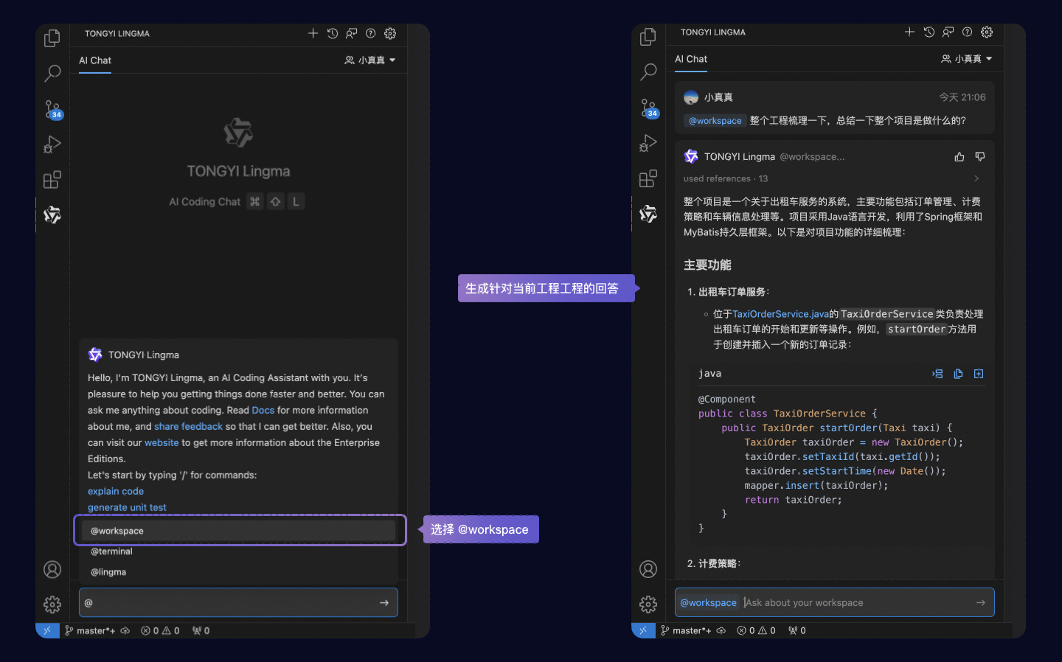Viewport: 1062px width, 662px height.
Task: Like the TONGYI Lingma answer with thumbs up
Action: coord(960,157)
